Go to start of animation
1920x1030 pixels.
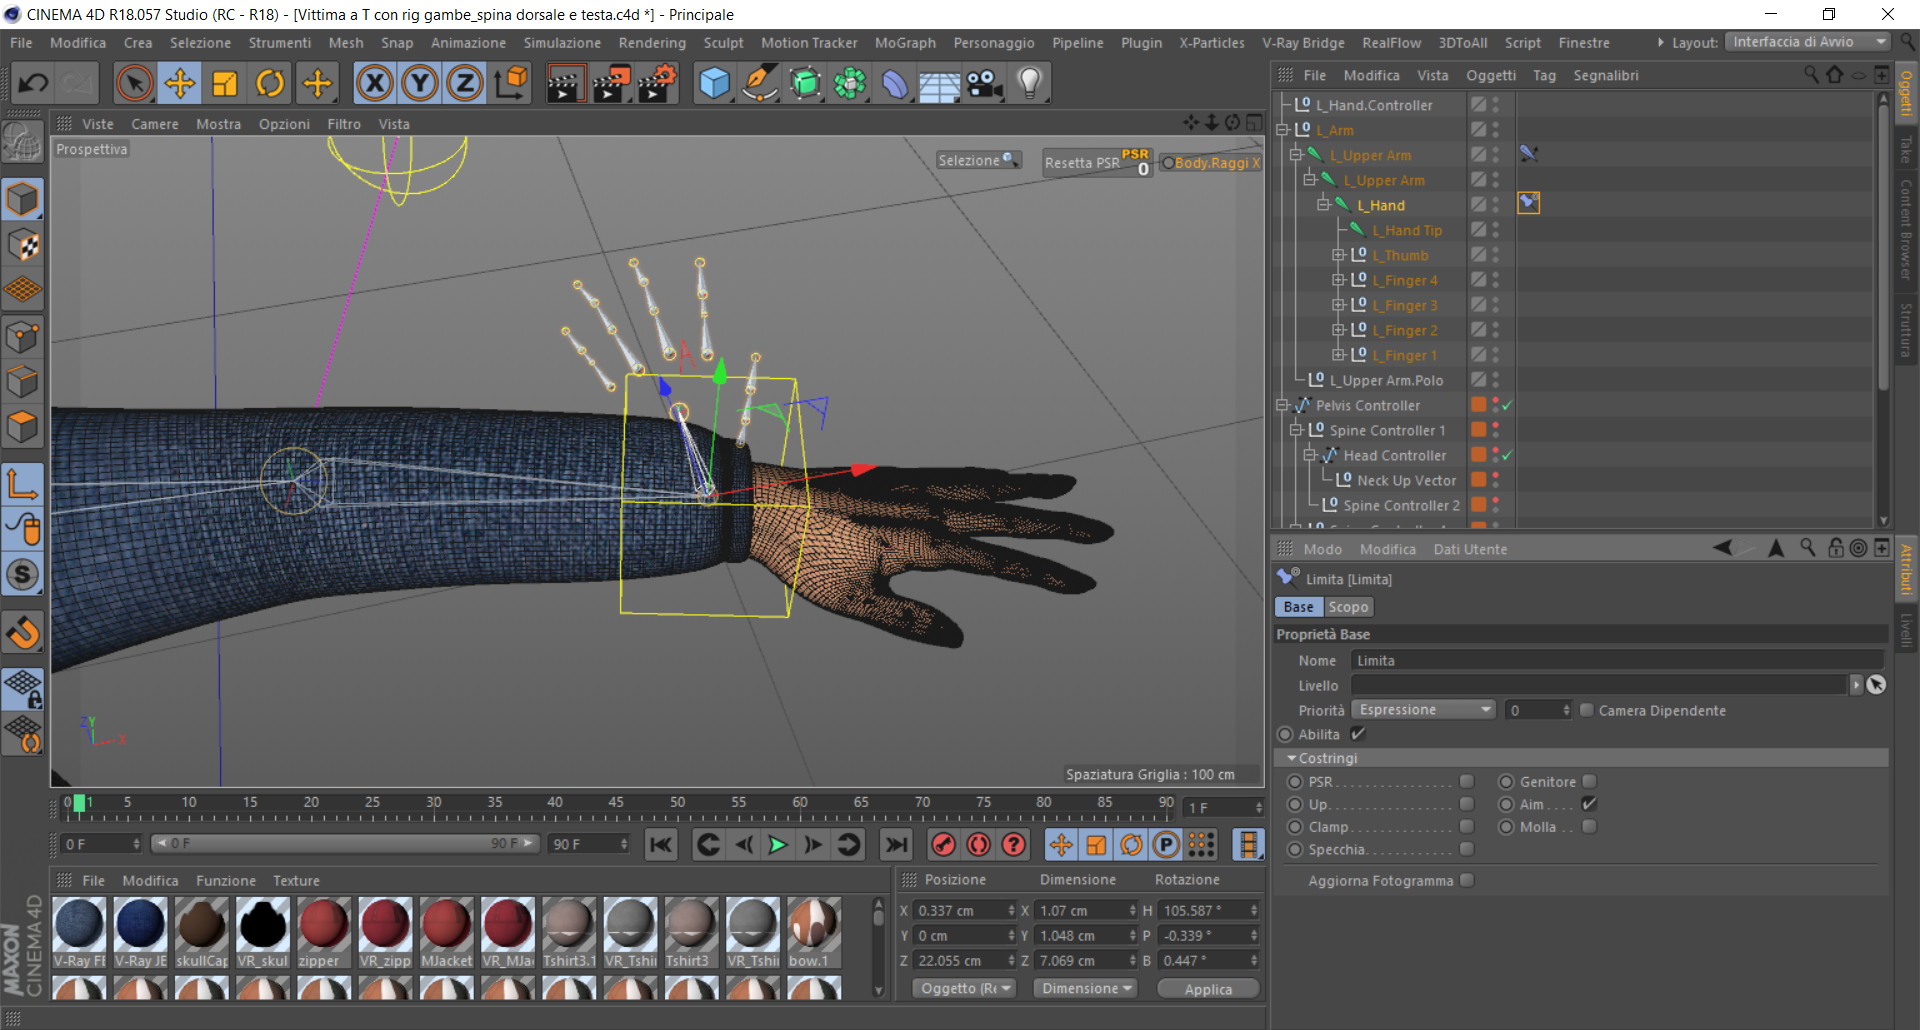pyautogui.click(x=661, y=845)
